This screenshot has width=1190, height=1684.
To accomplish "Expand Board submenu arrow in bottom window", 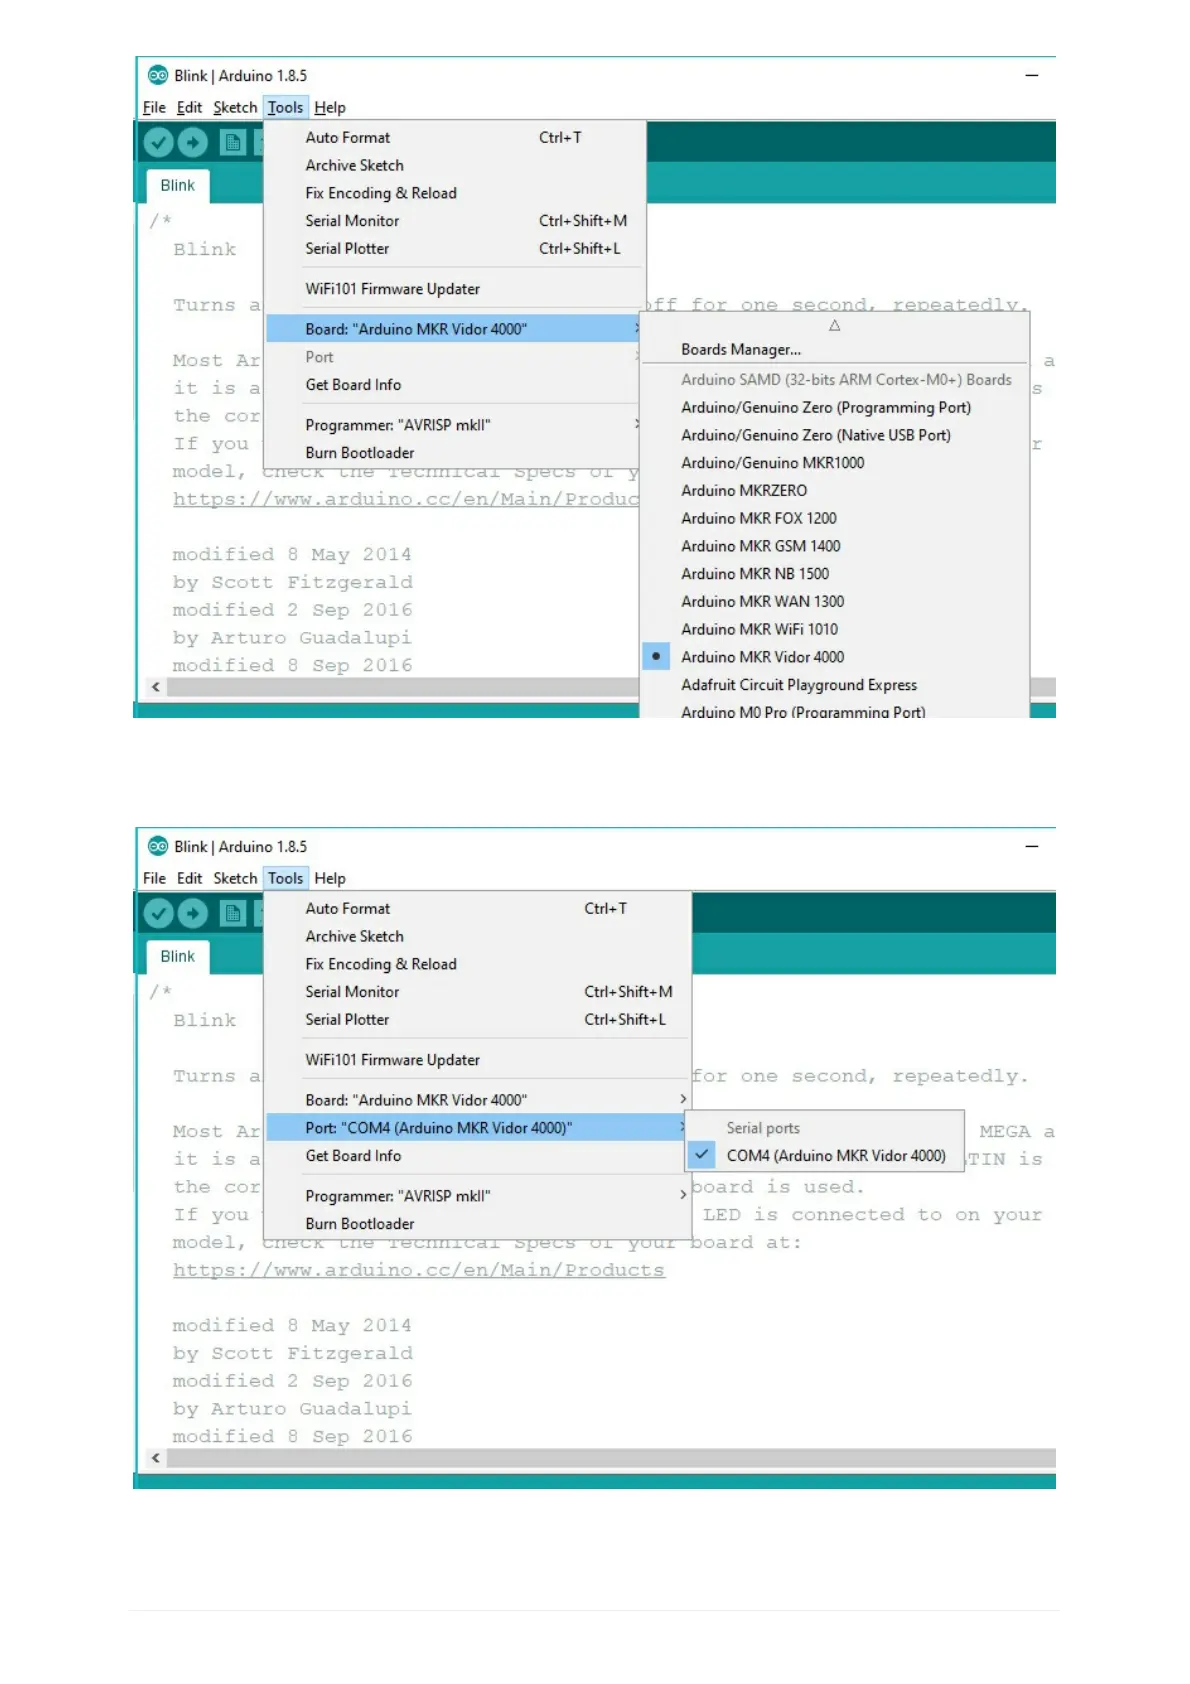I will (x=683, y=1099).
